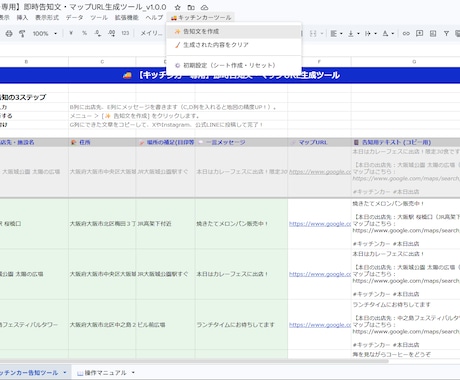Select cell JR高架下付近

pyautogui.click(x=165, y=224)
